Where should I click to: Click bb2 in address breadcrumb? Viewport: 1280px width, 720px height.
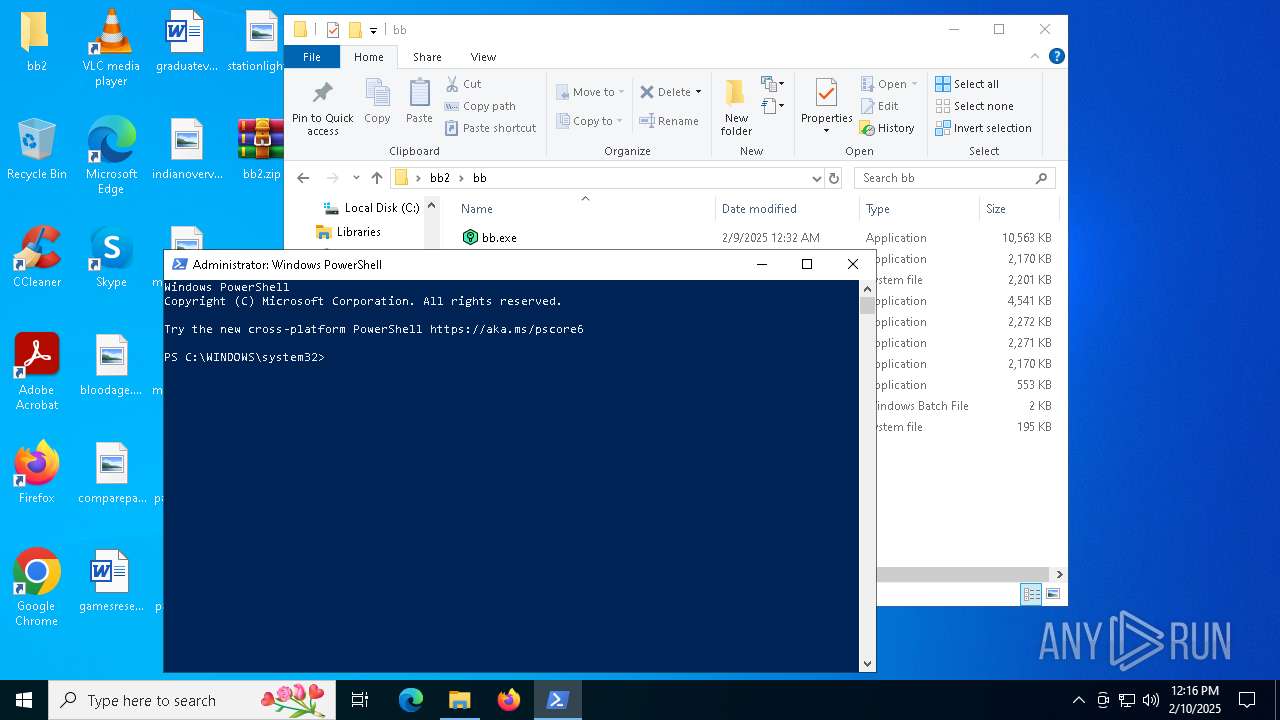tap(440, 178)
